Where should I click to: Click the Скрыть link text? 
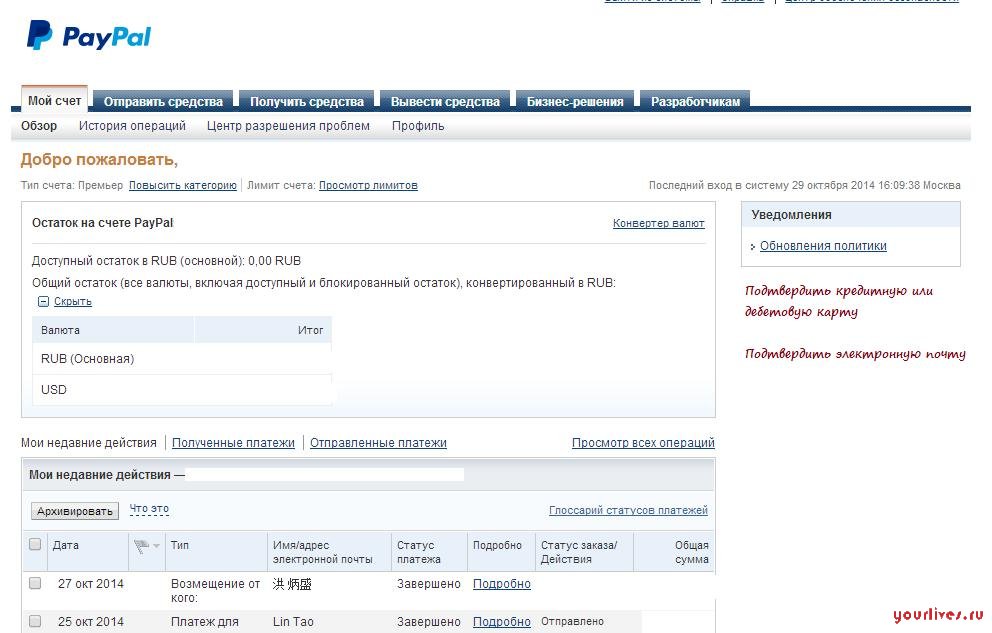point(73,302)
